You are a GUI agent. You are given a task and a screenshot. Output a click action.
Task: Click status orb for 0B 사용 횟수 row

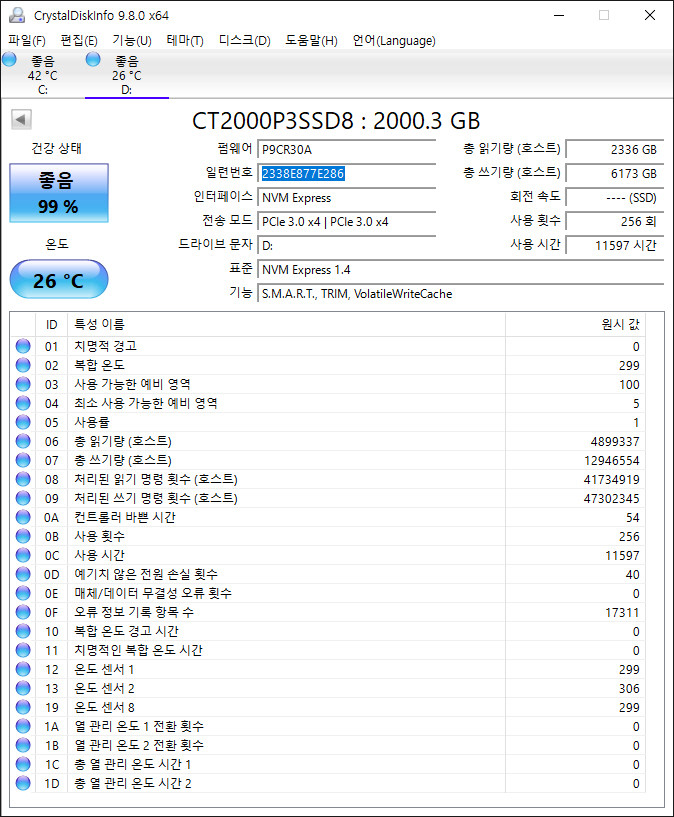[x=23, y=536]
